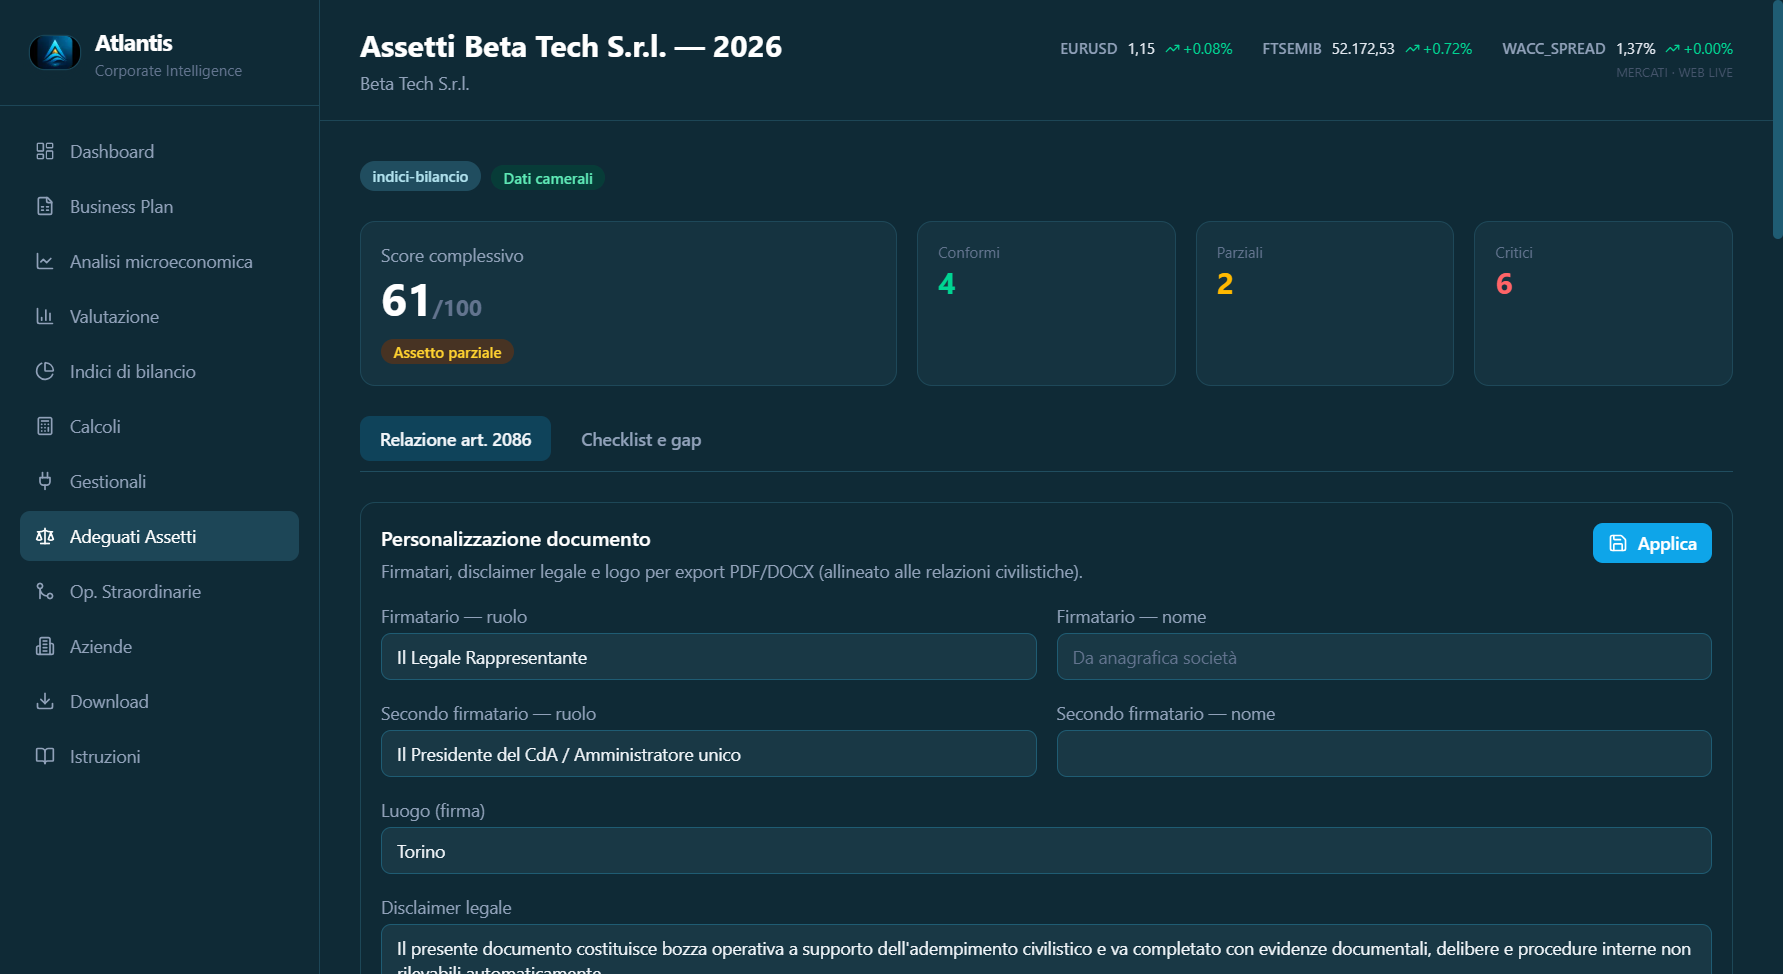Click the Valutazione bar chart icon

tap(45, 316)
